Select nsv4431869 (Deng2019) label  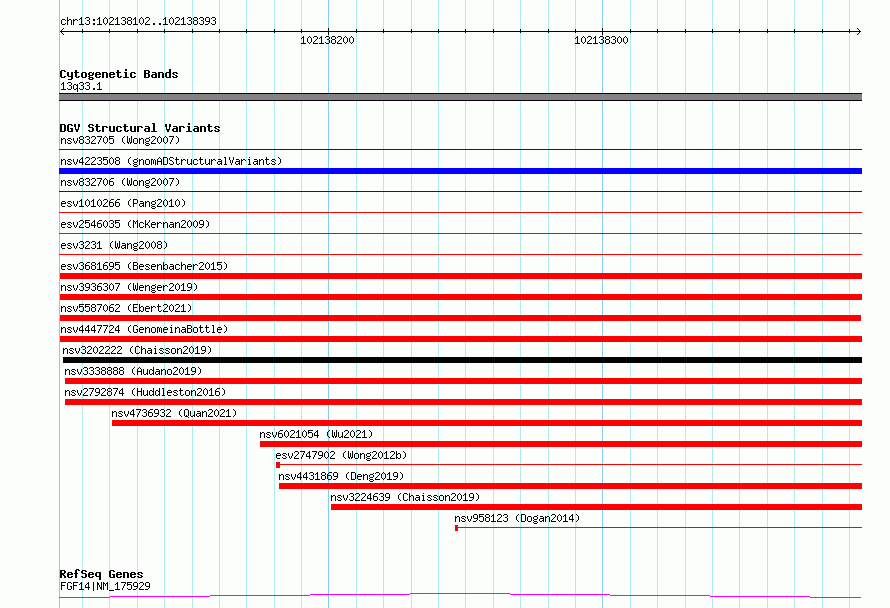pos(341,476)
